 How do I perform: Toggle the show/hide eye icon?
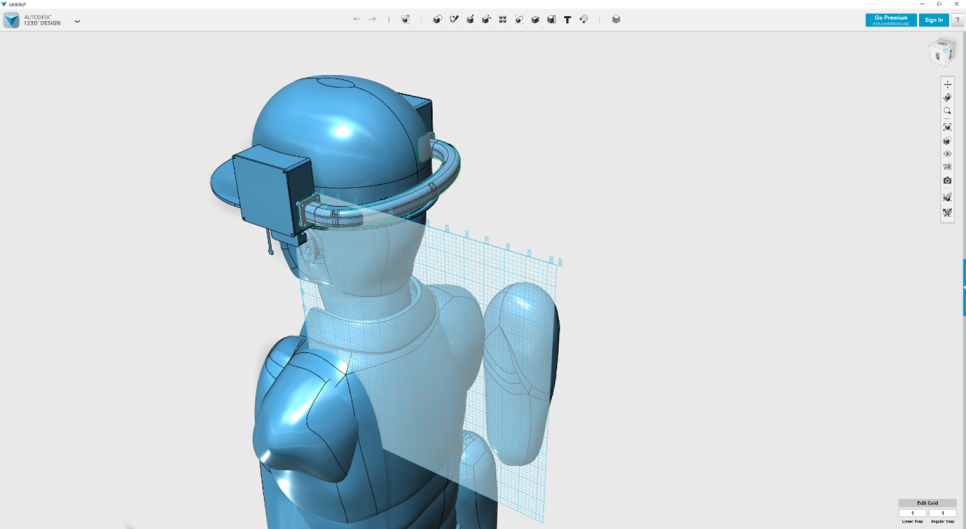point(947,154)
